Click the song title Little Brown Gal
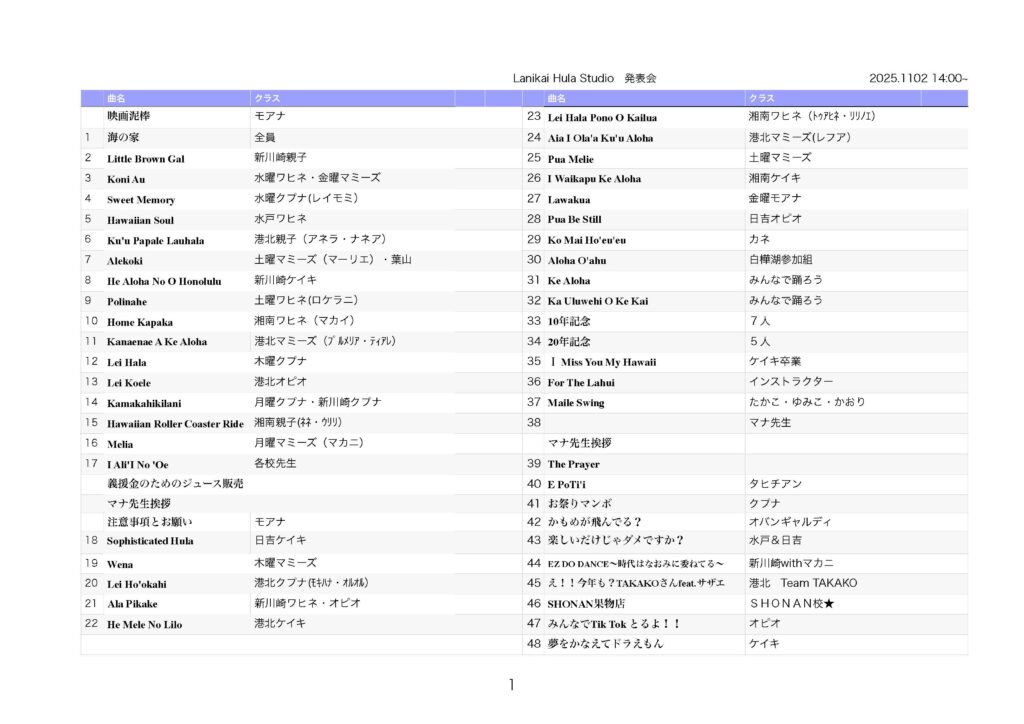1024x724 pixels. tap(146, 159)
